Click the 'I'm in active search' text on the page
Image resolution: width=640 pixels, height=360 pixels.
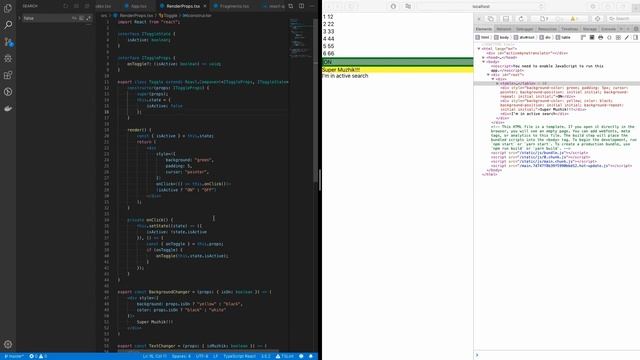(345, 76)
